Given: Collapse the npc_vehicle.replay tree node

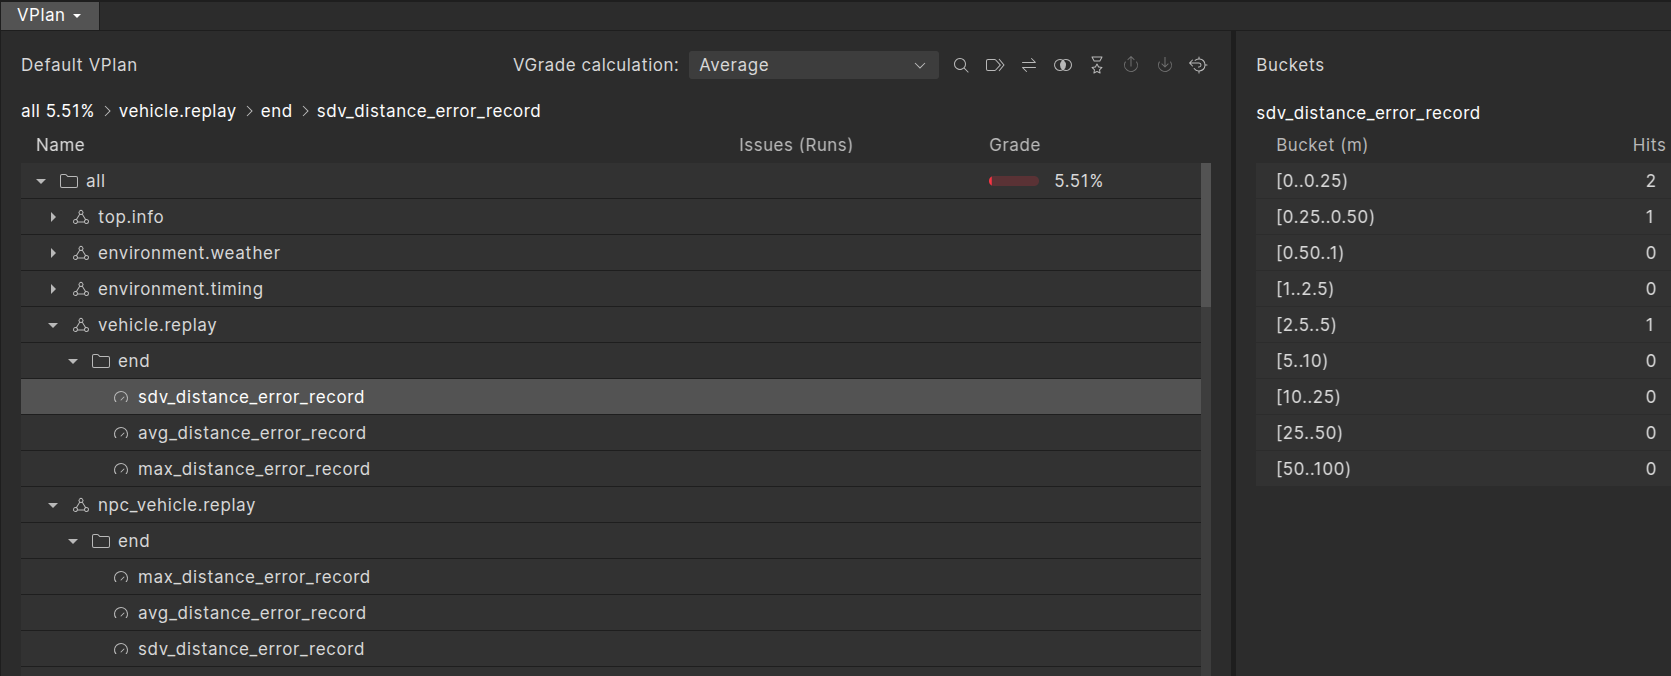Looking at the screenshot, I should 53,505.
